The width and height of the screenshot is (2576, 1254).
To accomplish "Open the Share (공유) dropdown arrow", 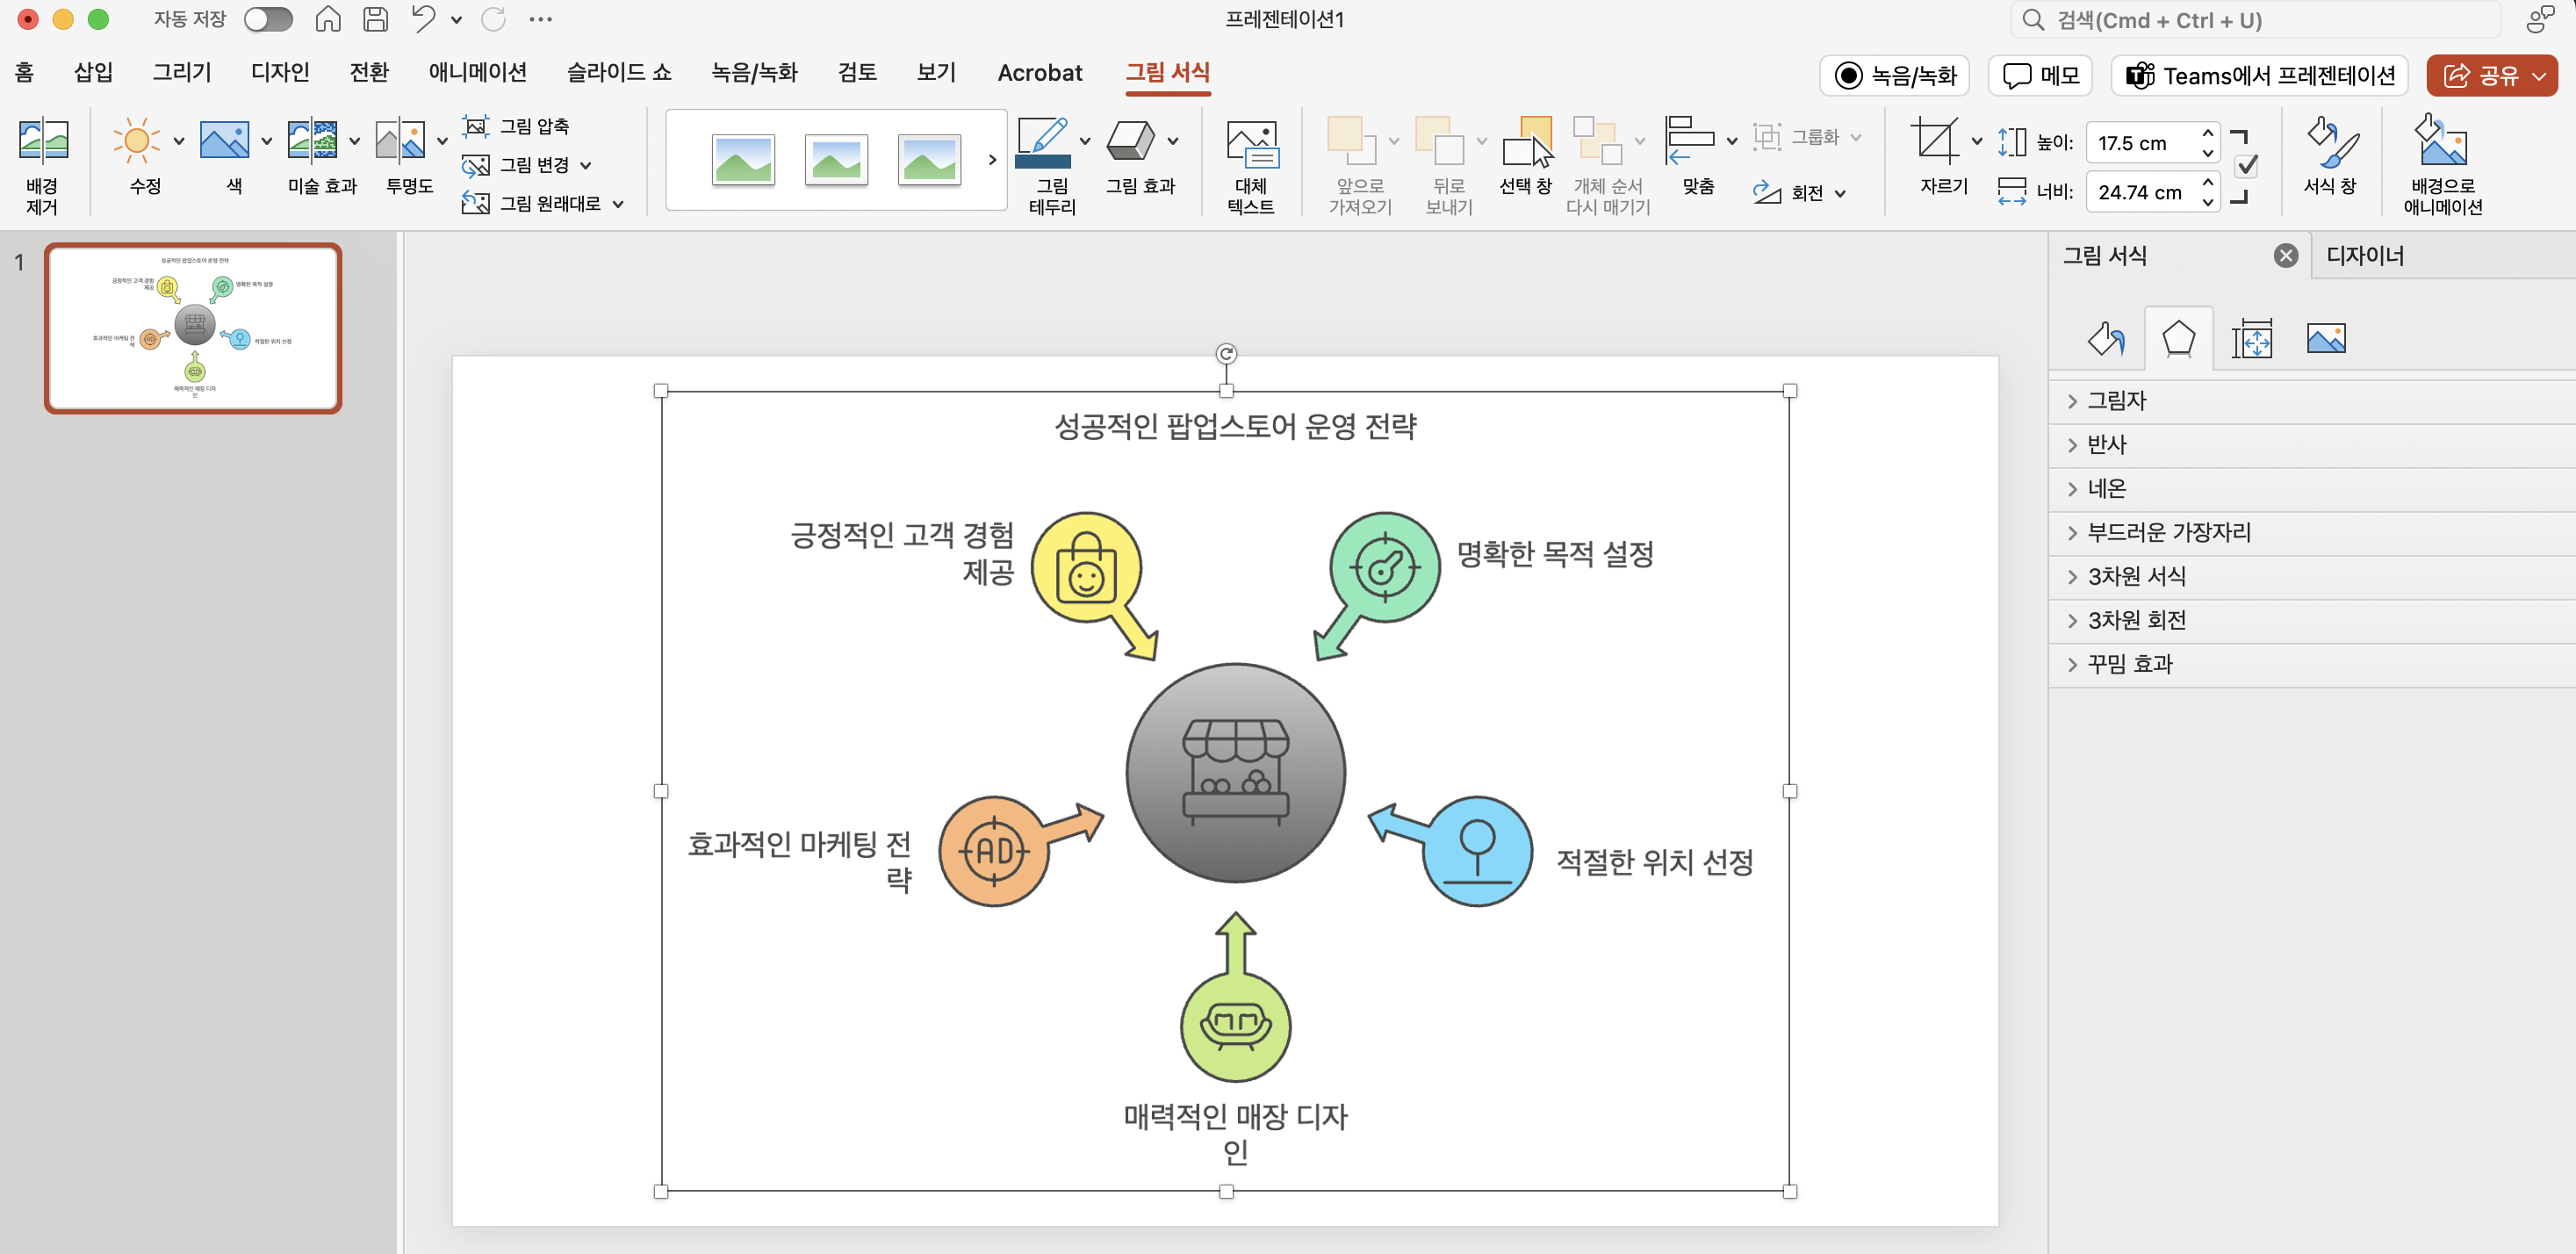I will (2539, 76).
